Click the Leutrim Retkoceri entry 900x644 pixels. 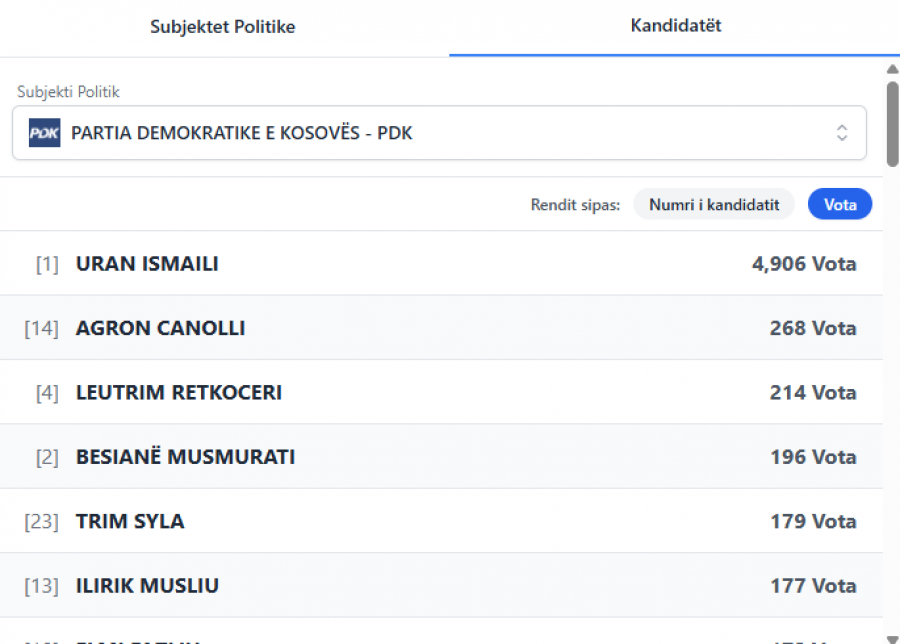click(x=179, y=393)
